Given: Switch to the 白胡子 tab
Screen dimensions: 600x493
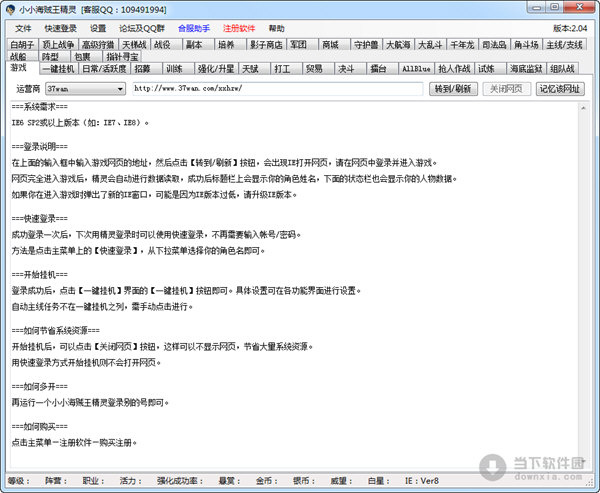Looking at the screenshot, I should point(22,45).
